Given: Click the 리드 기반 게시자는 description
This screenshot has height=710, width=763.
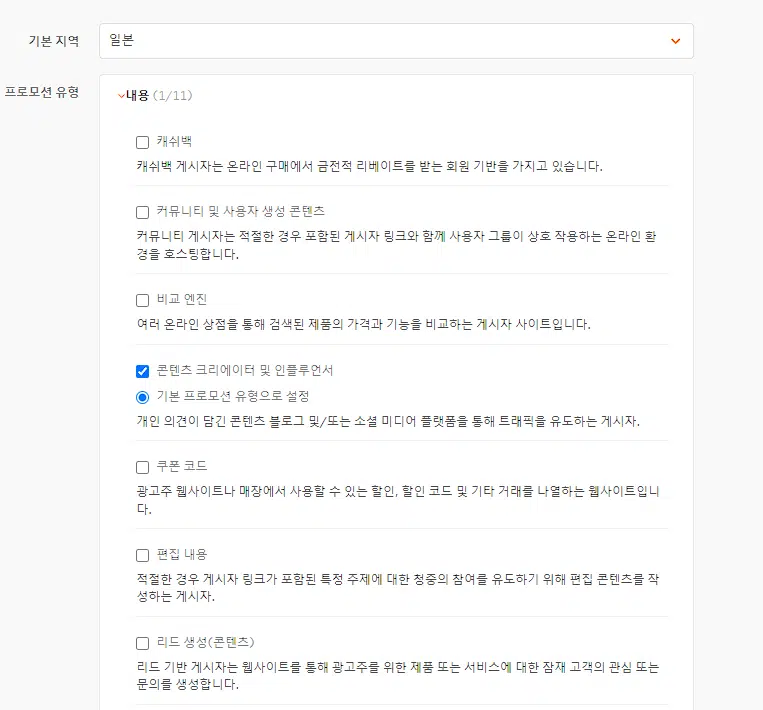Looking at the screenshot, I should [x=398, y=676].
